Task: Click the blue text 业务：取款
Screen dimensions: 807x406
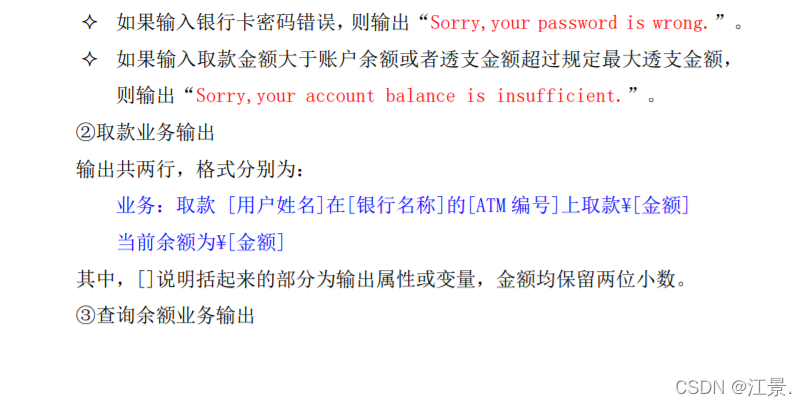Action: (x=166, y=205)
